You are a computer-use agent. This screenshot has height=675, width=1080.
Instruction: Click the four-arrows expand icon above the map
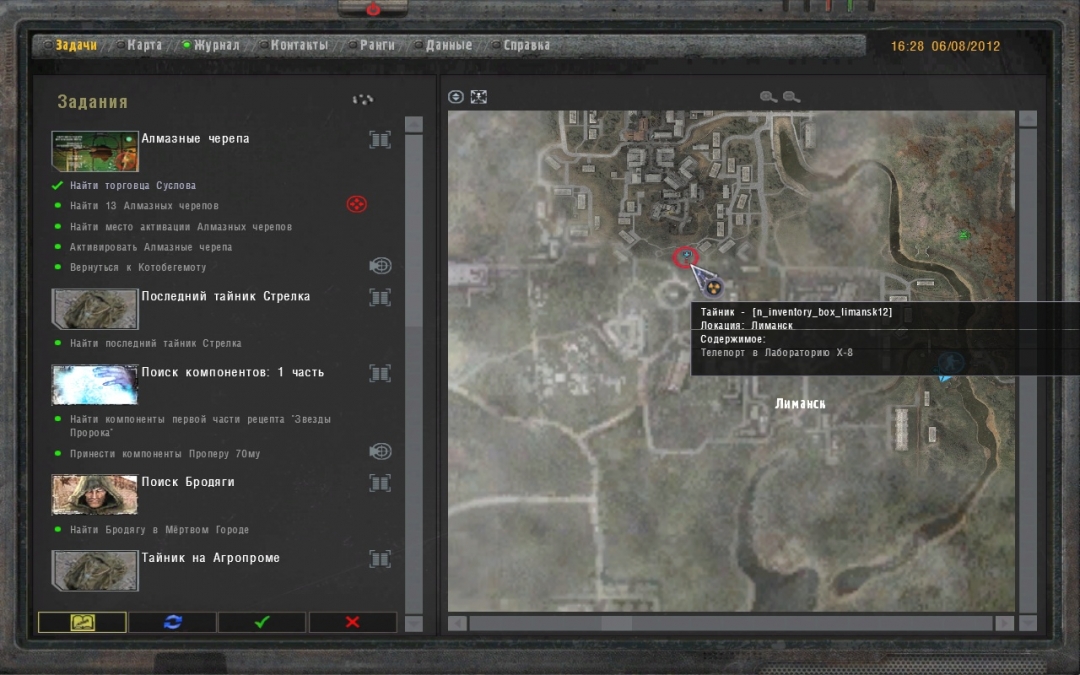(479, 97)
